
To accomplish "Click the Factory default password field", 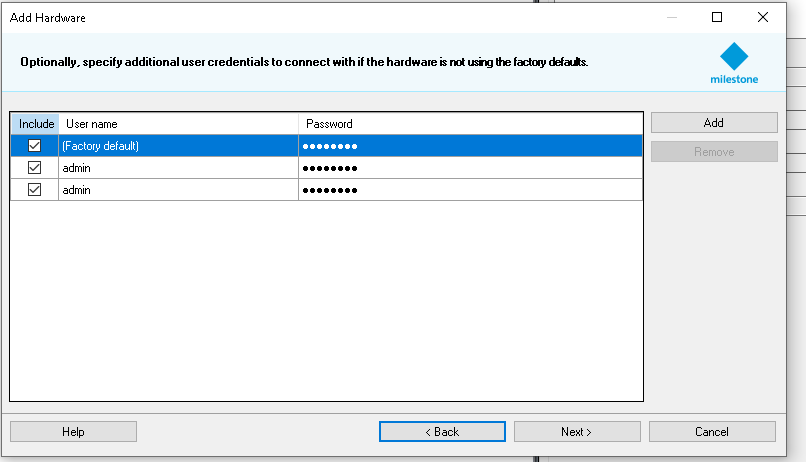I will pos(470,146).
